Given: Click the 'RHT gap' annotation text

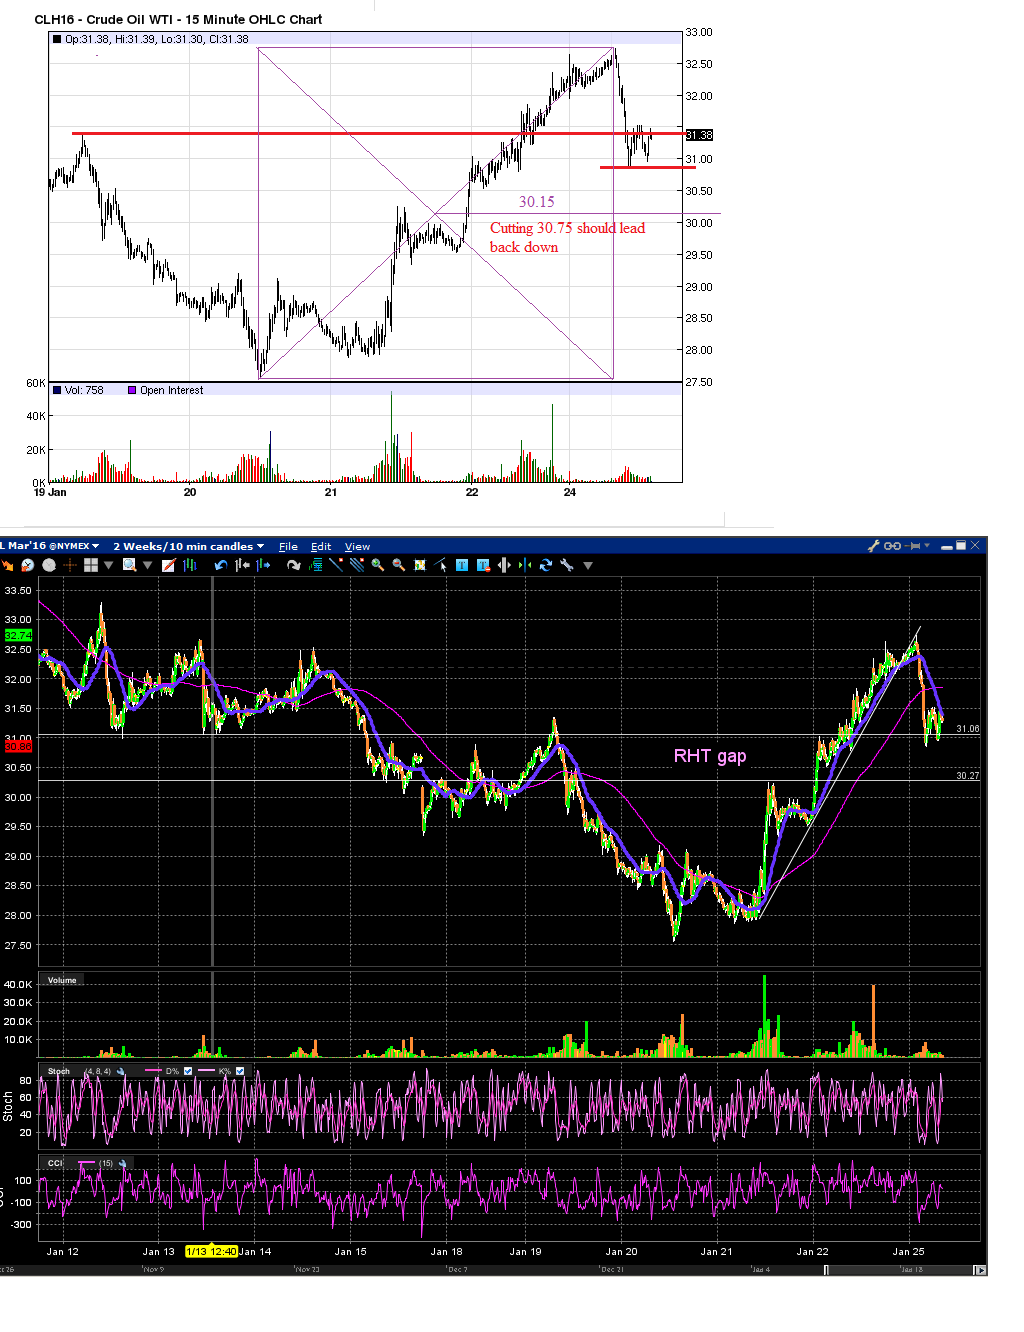Looking at the screenshot, I should tap(710, 755).
